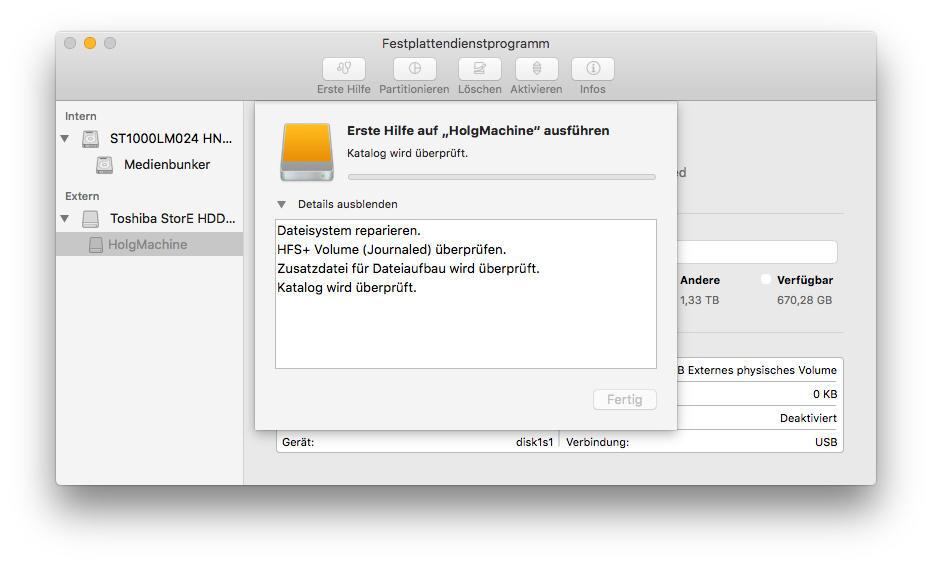Click the 'Dateisystem reparieren.' log line
This screenshot has height=565, width=932.
[349, 231]
